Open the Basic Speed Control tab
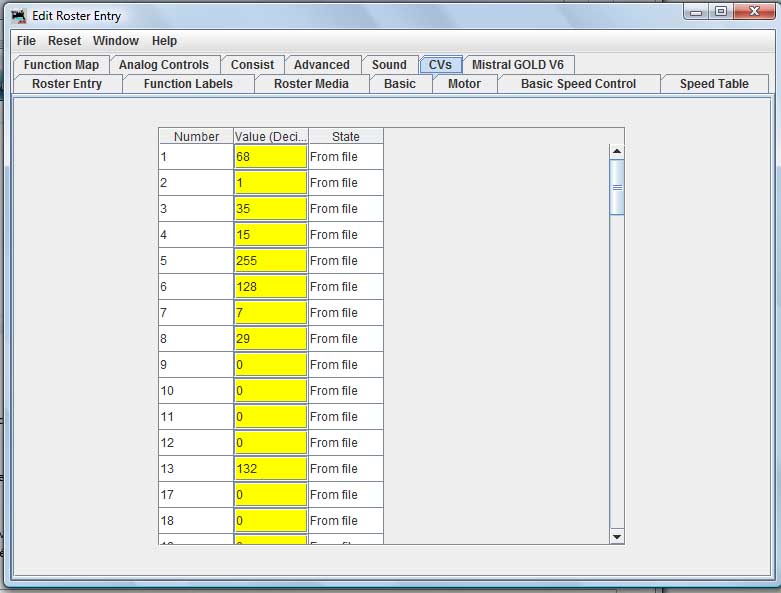Screen dimensions: 781x593 (x=578, y=84)
